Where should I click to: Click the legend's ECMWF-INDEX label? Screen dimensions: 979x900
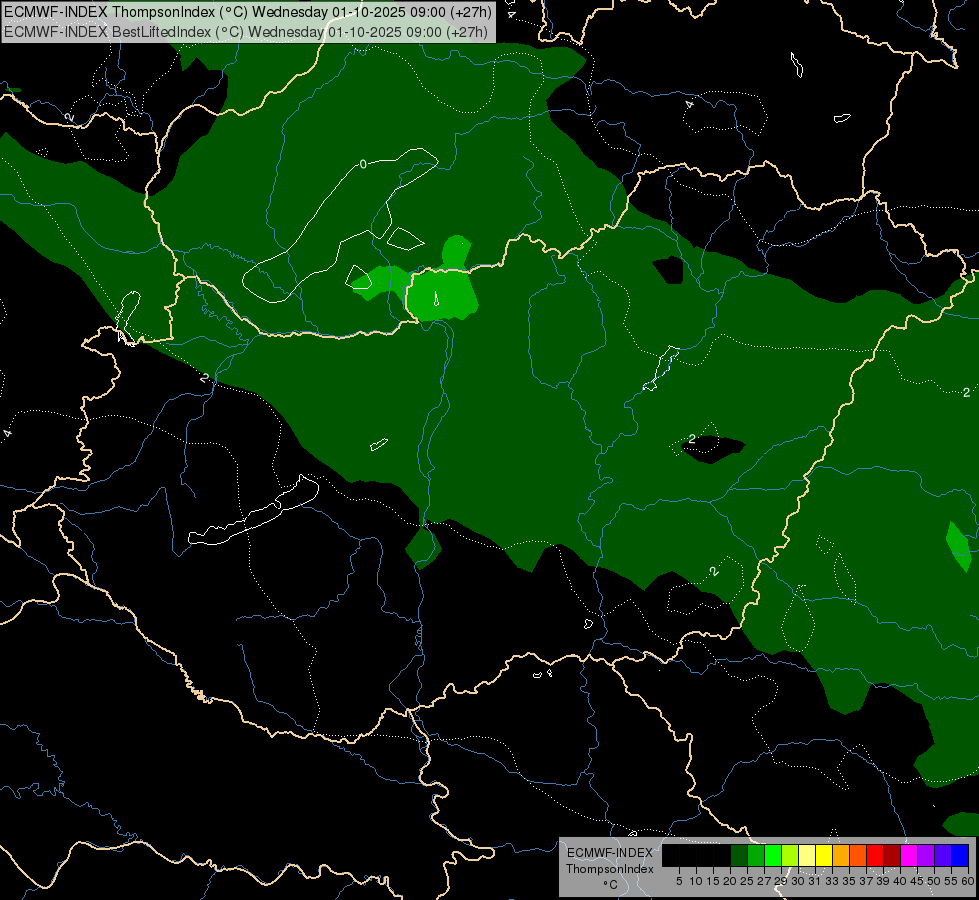click(610, 853)
